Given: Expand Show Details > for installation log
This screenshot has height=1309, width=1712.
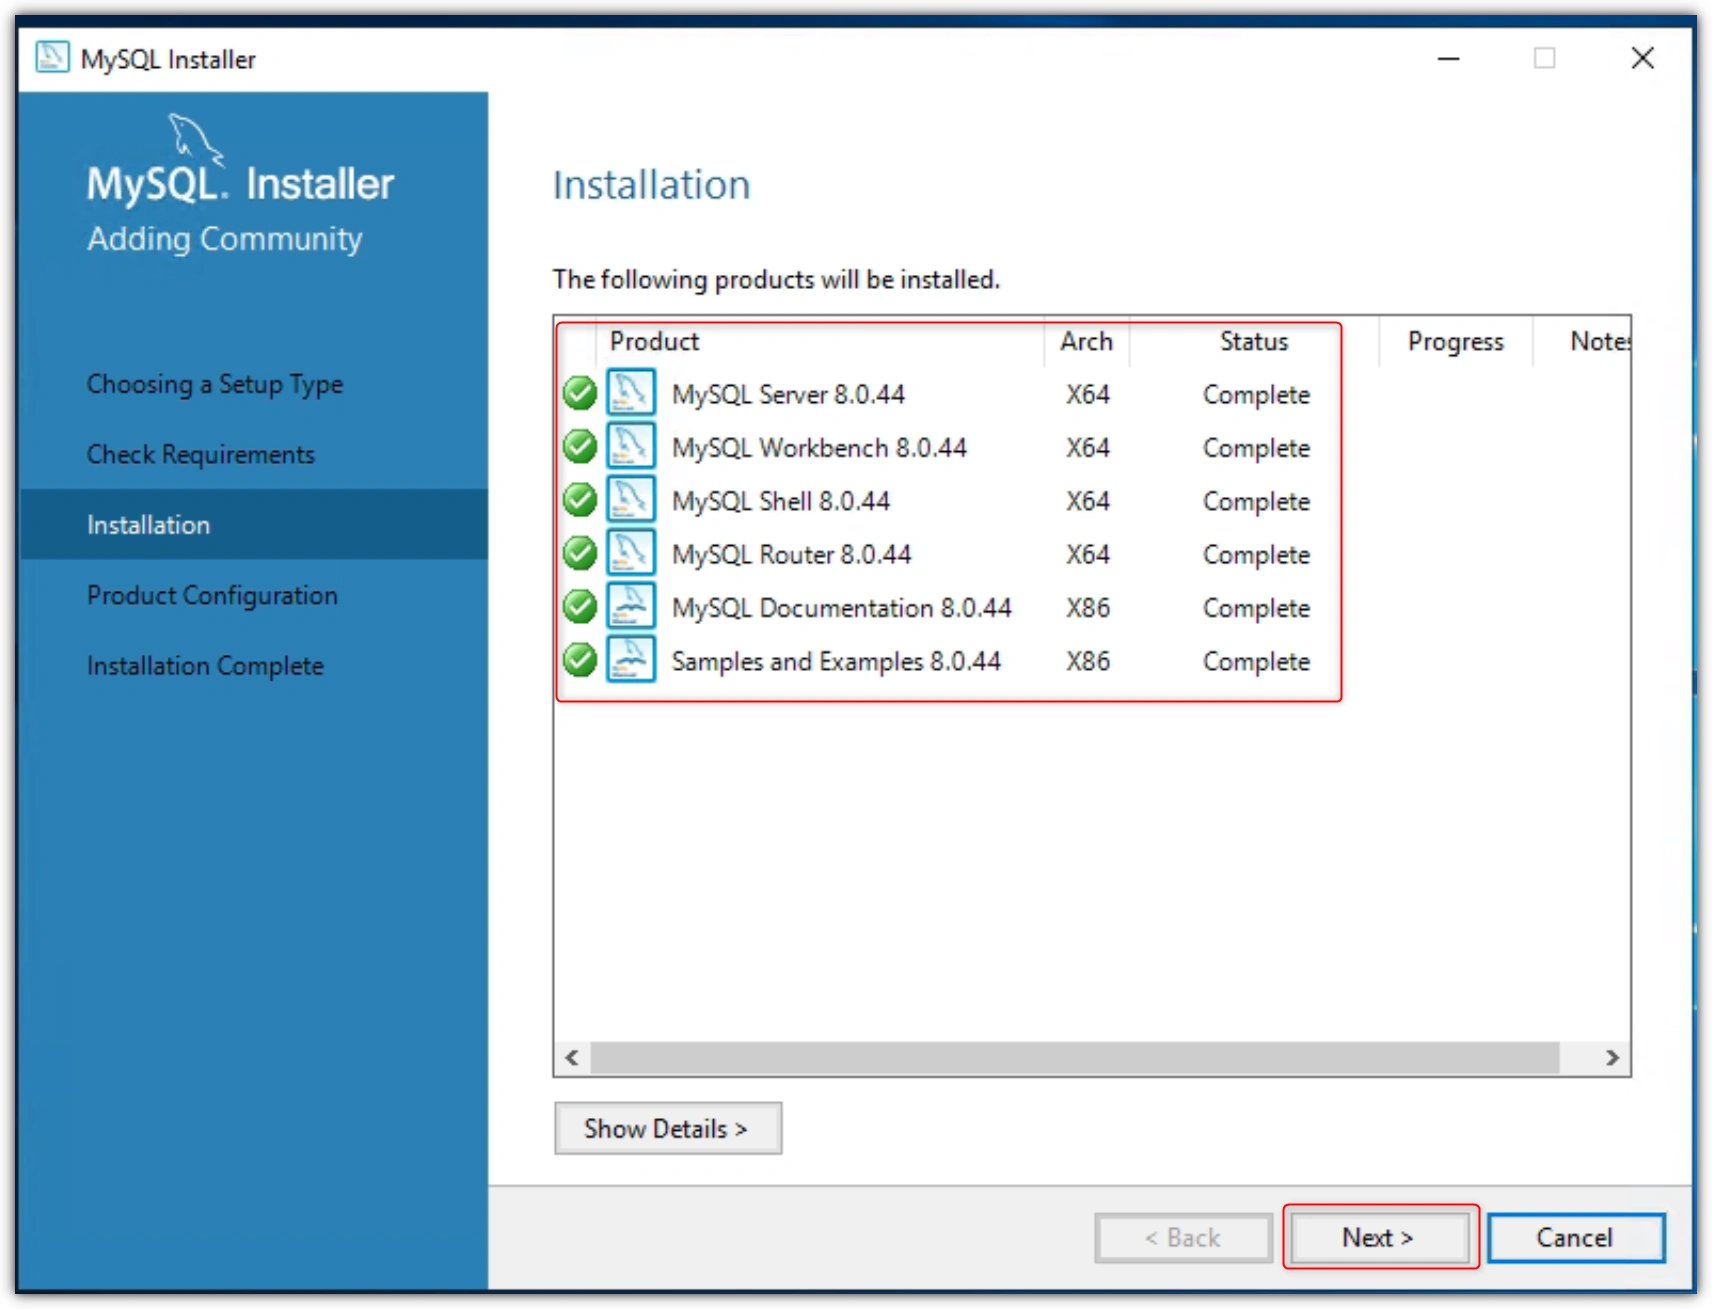Looking at the screenshot, I should coord(668,1128).
